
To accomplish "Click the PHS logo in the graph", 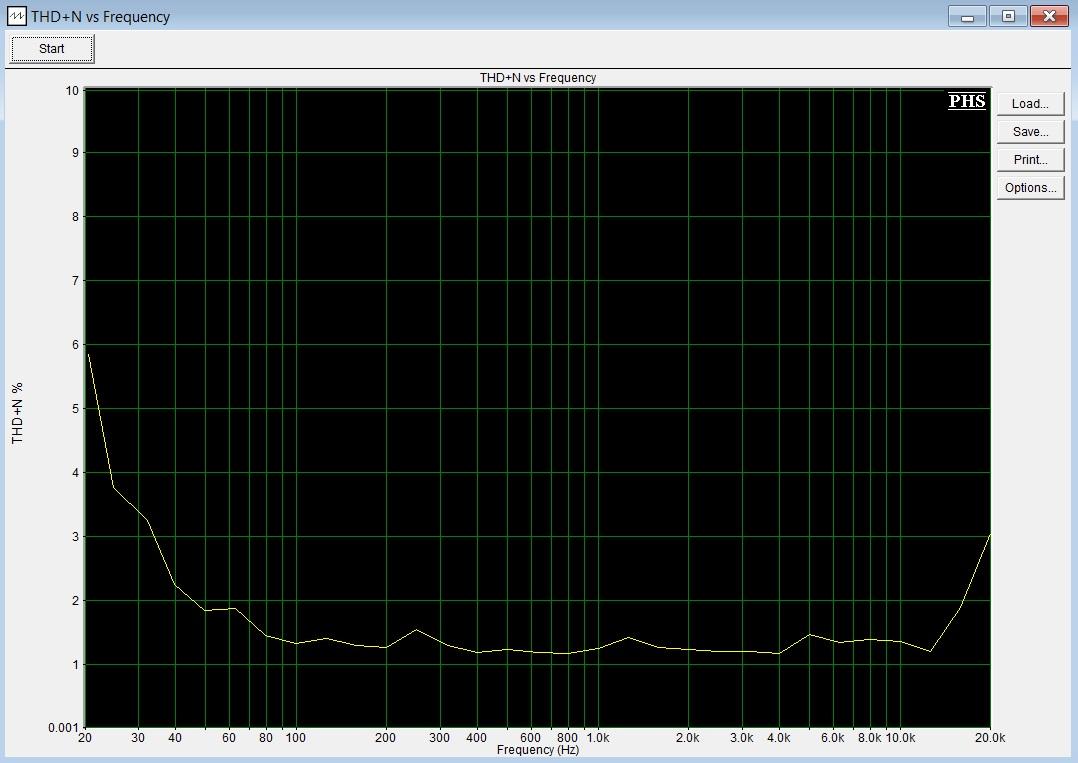I will coord(967,101).
